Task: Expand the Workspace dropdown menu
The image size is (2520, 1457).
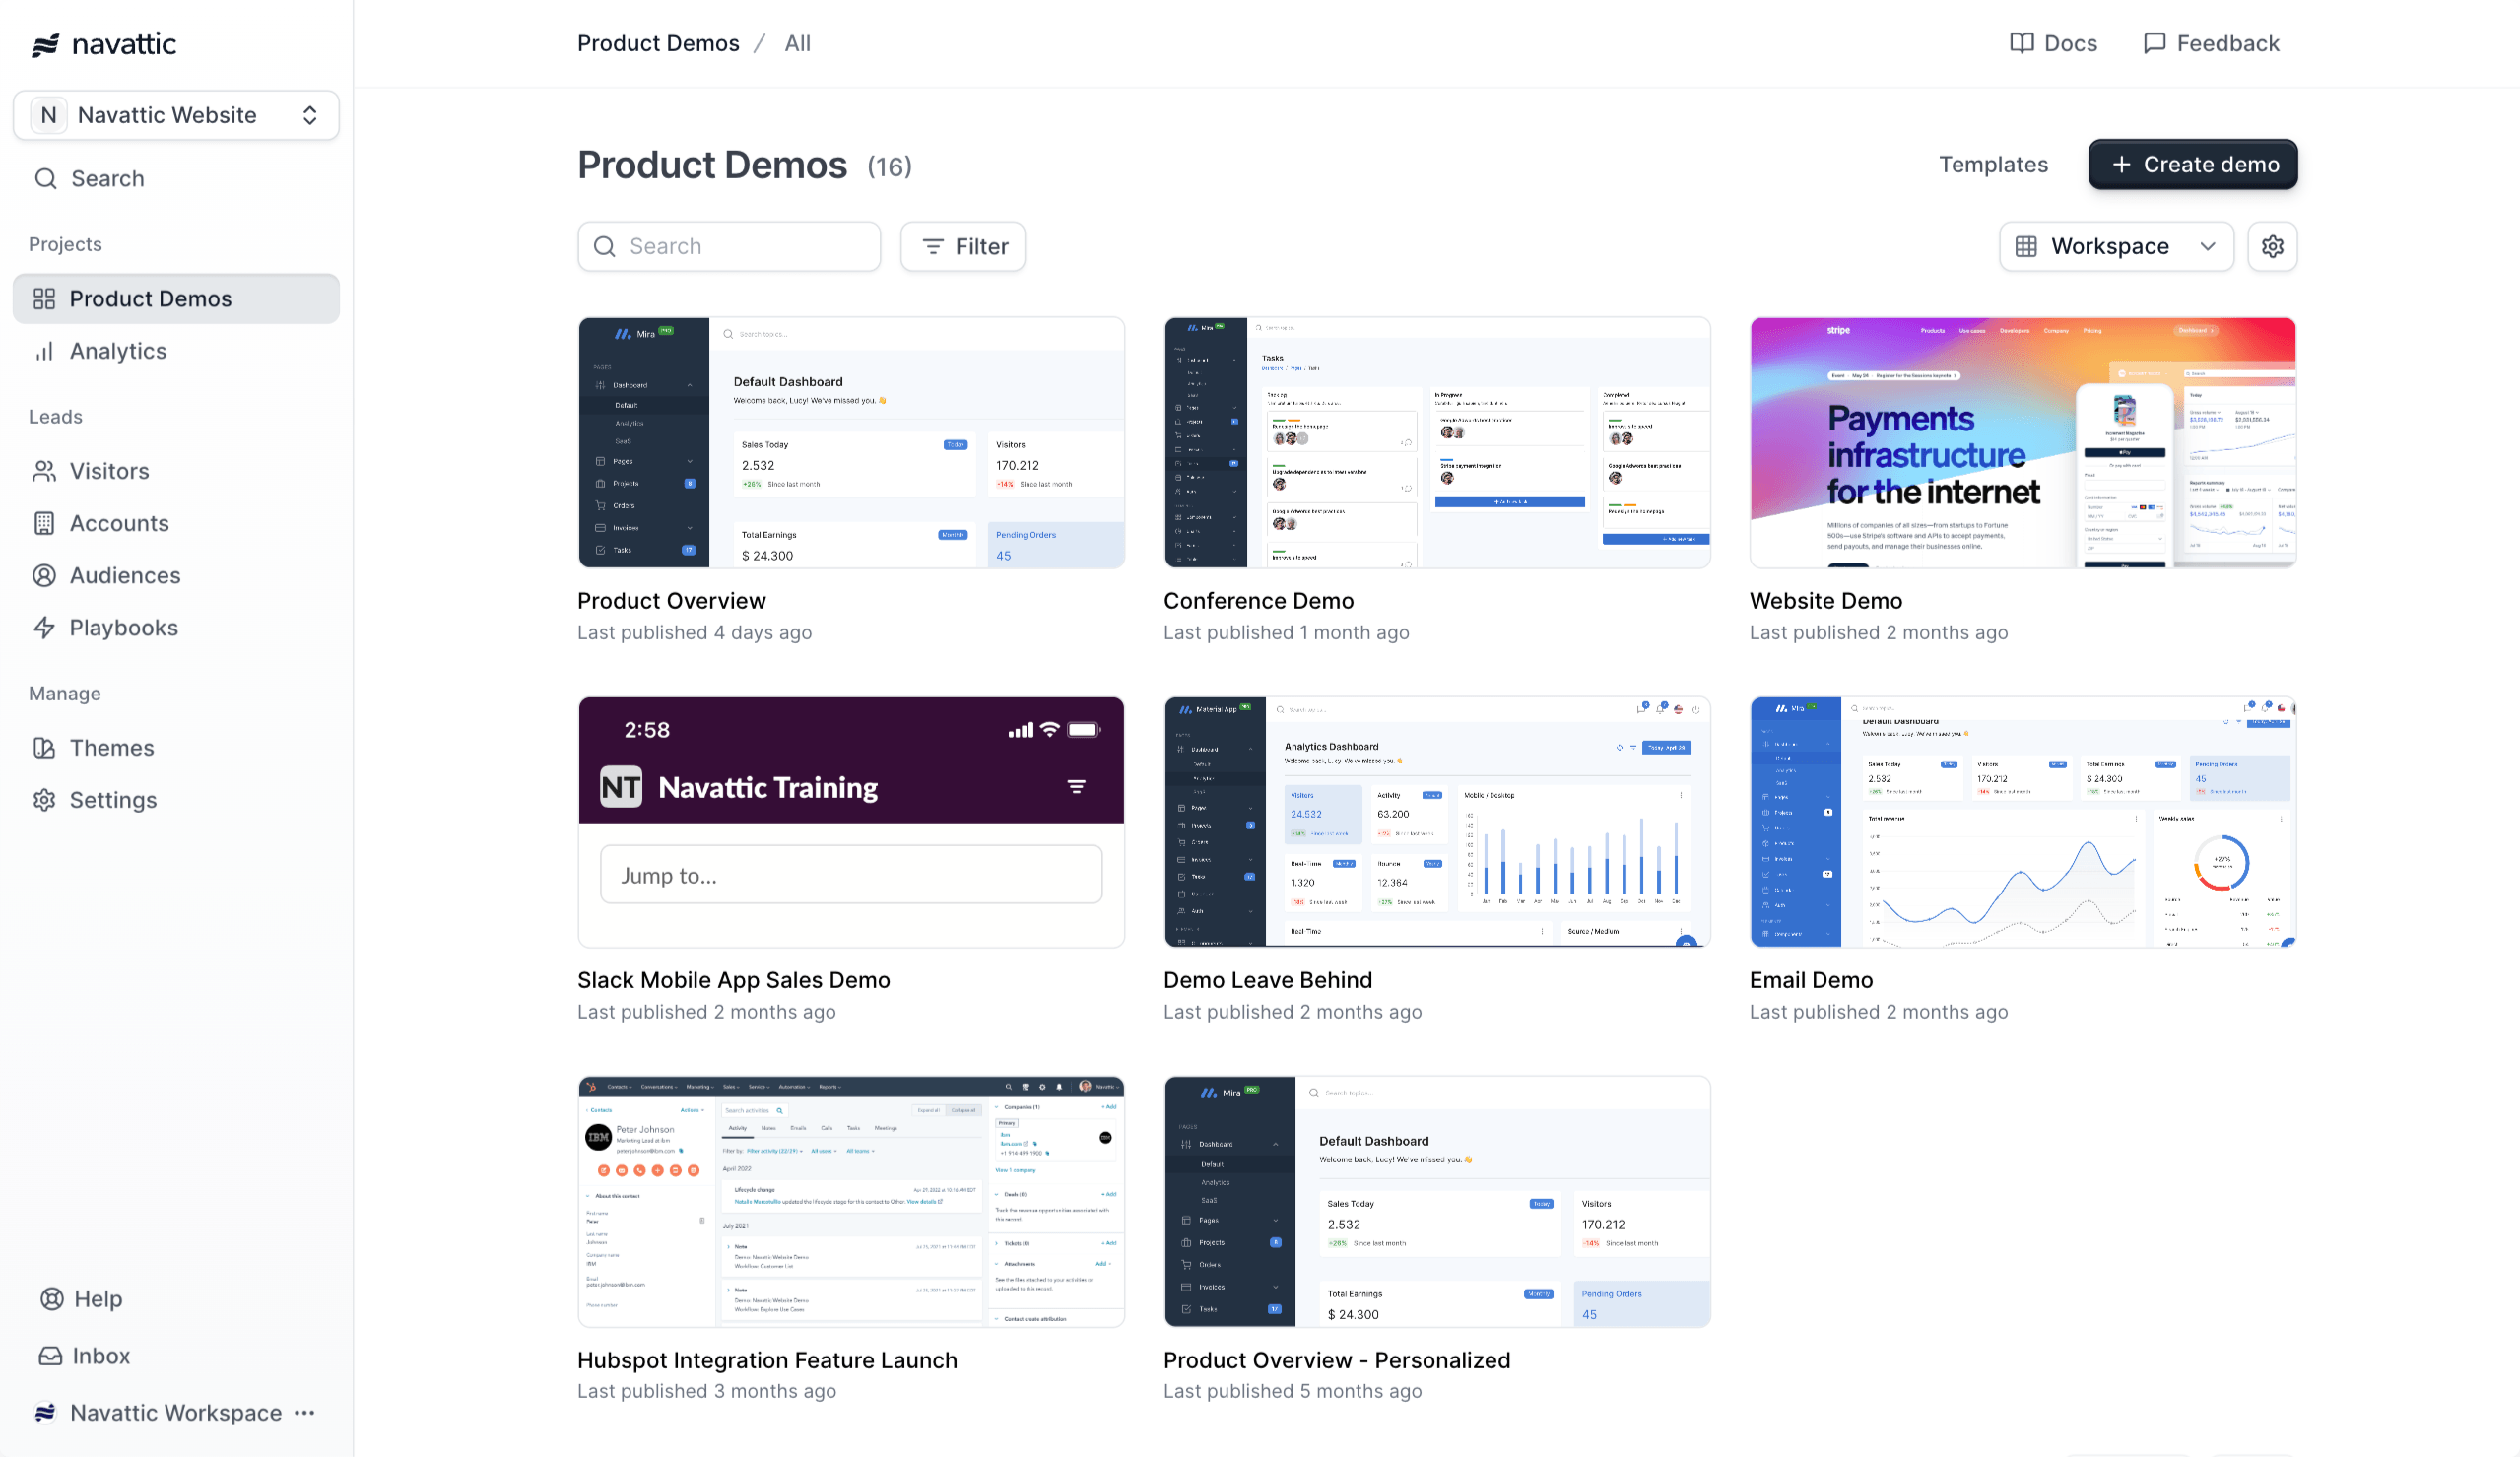Action: (x=2116, y=246)
